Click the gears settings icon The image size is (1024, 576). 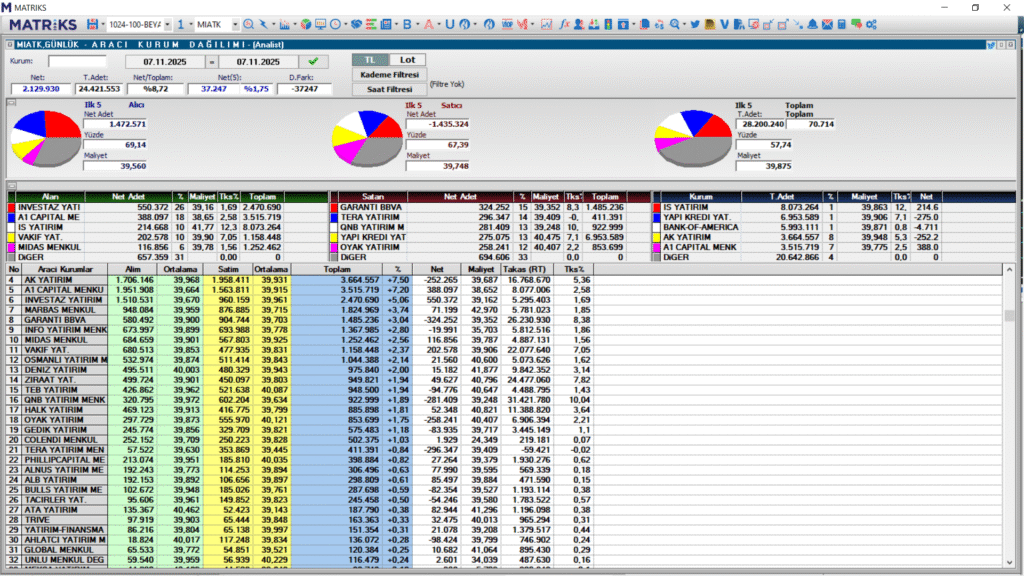[x=872, y=23]
